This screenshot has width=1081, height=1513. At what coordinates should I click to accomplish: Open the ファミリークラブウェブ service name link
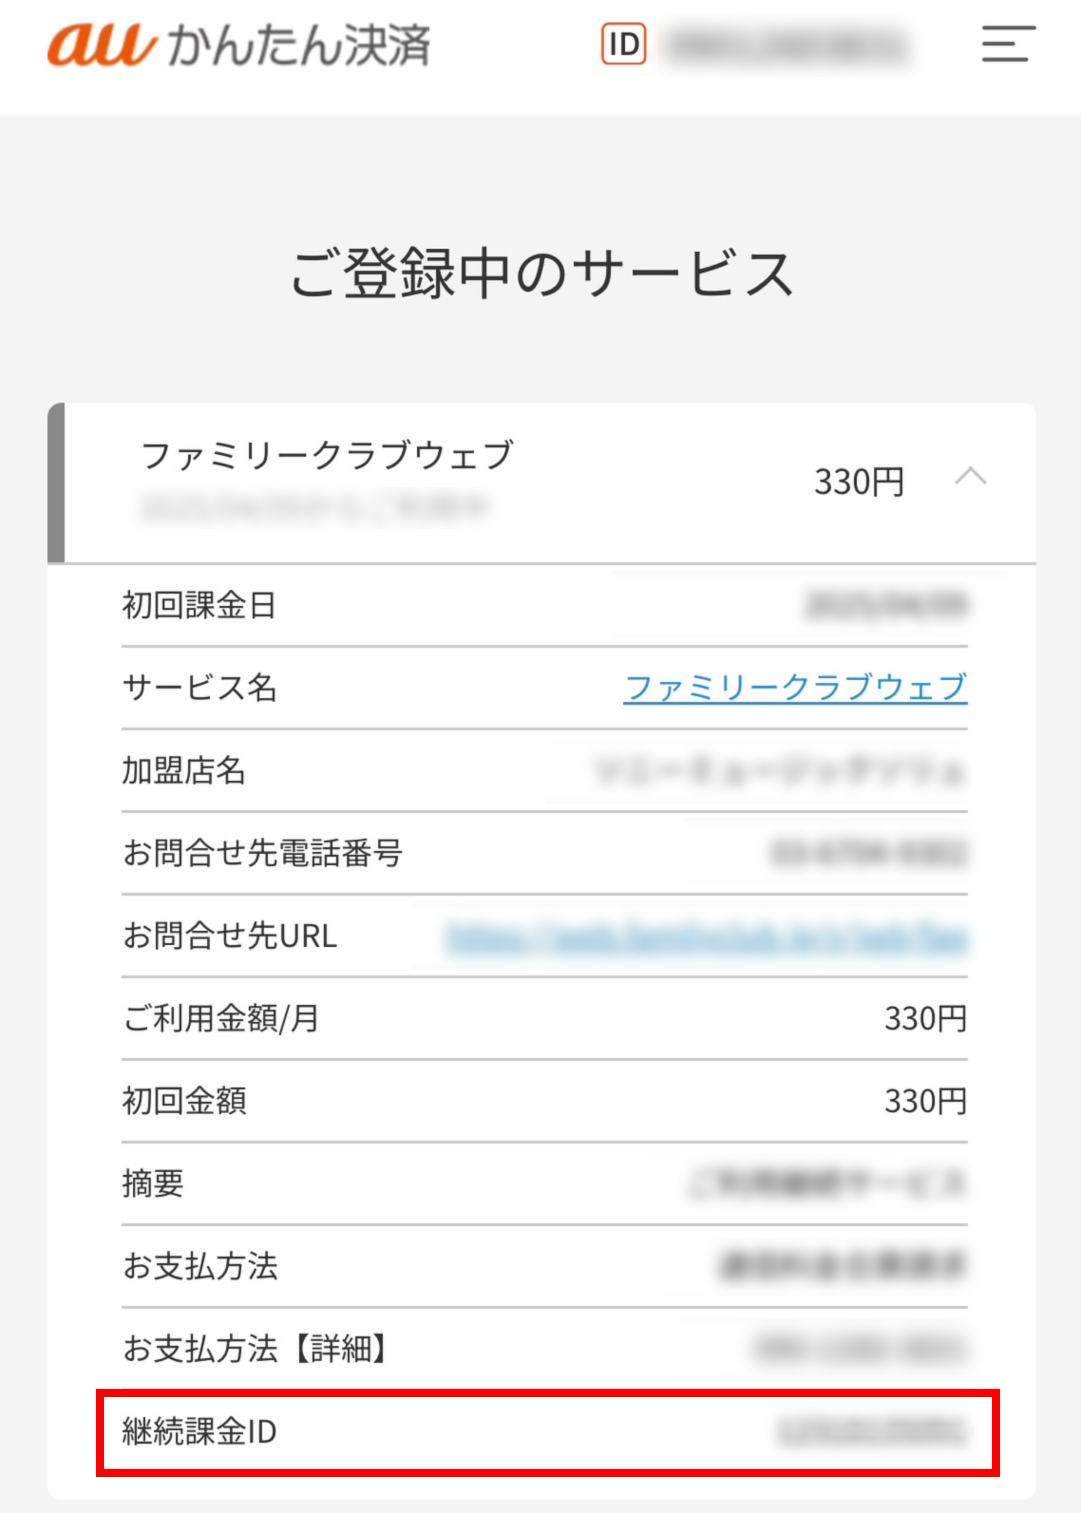coord(795,687)
